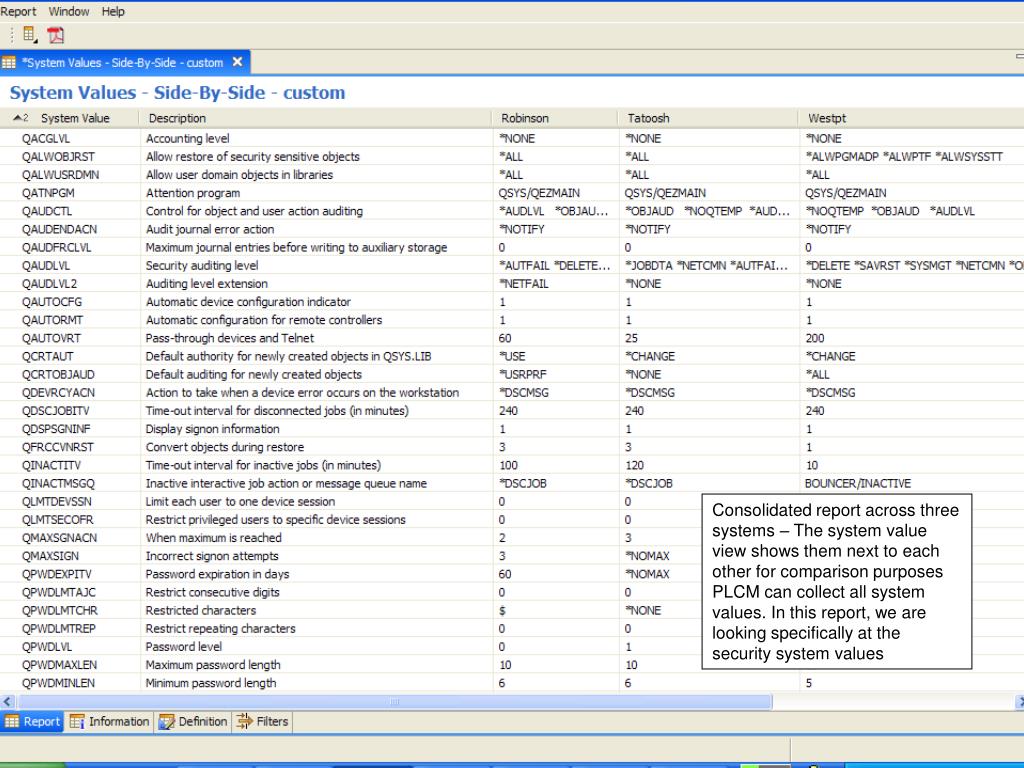The height and width of the screenshot is (768, 1024).
Task: Sort by the System Value column header
Action: [x=70, y=118]
